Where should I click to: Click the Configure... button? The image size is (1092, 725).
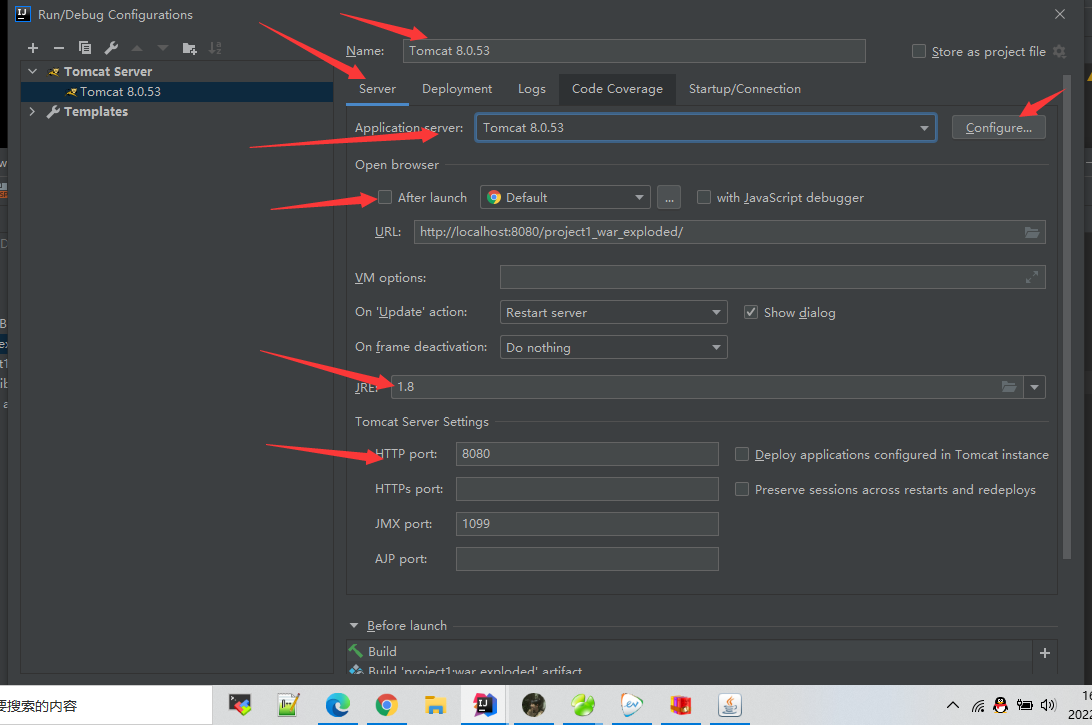[x=999, y=127]
